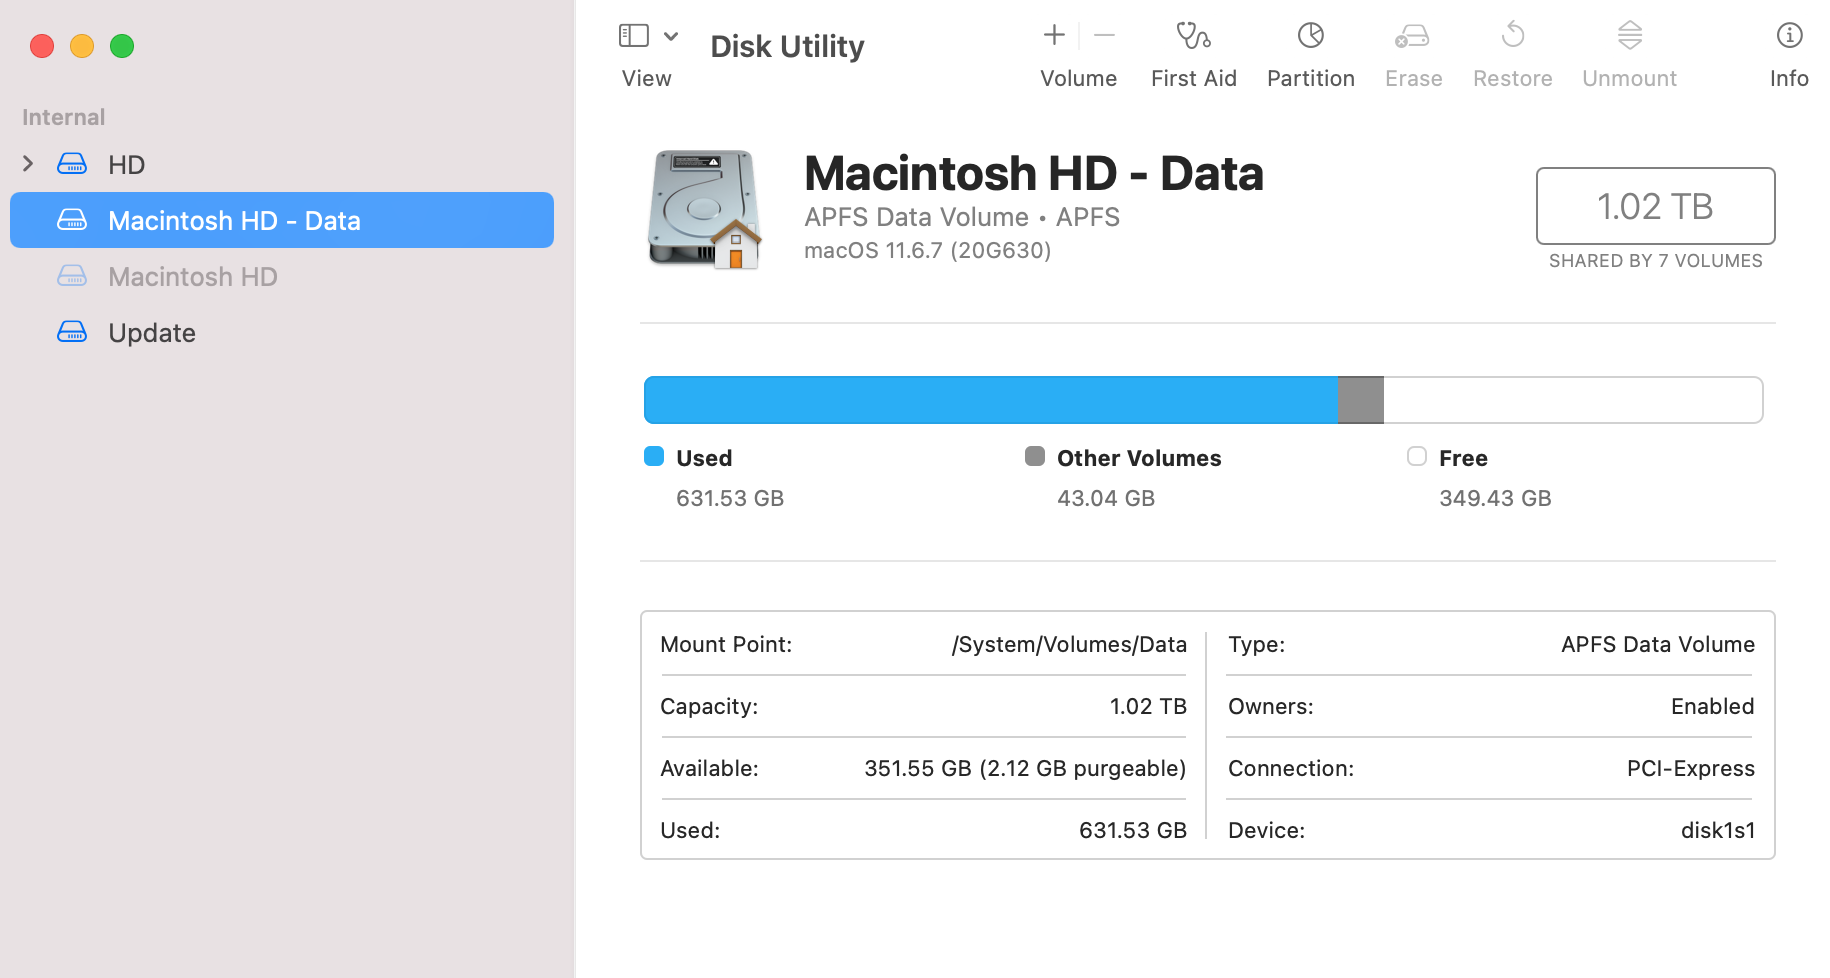The height and width of the screenshot is (978, 1830).
Task: Click the 351.55 GB (2.12 GB purgeable) value
Action: (x=1025, y=768)
